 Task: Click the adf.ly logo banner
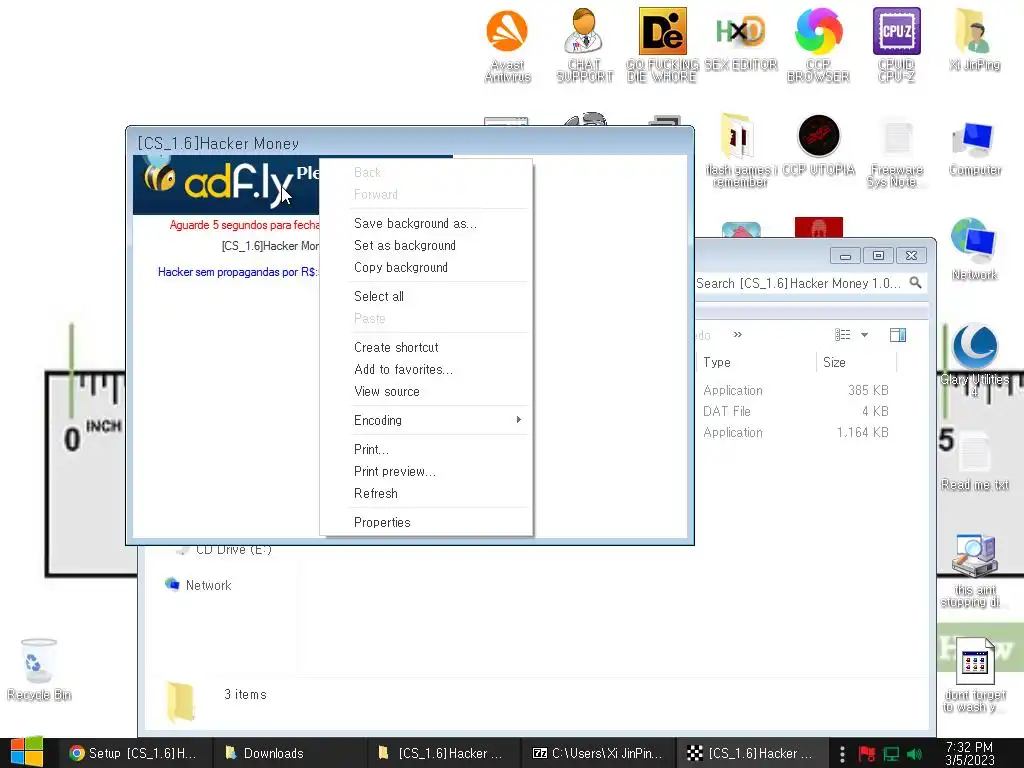[x=226, y=185]
